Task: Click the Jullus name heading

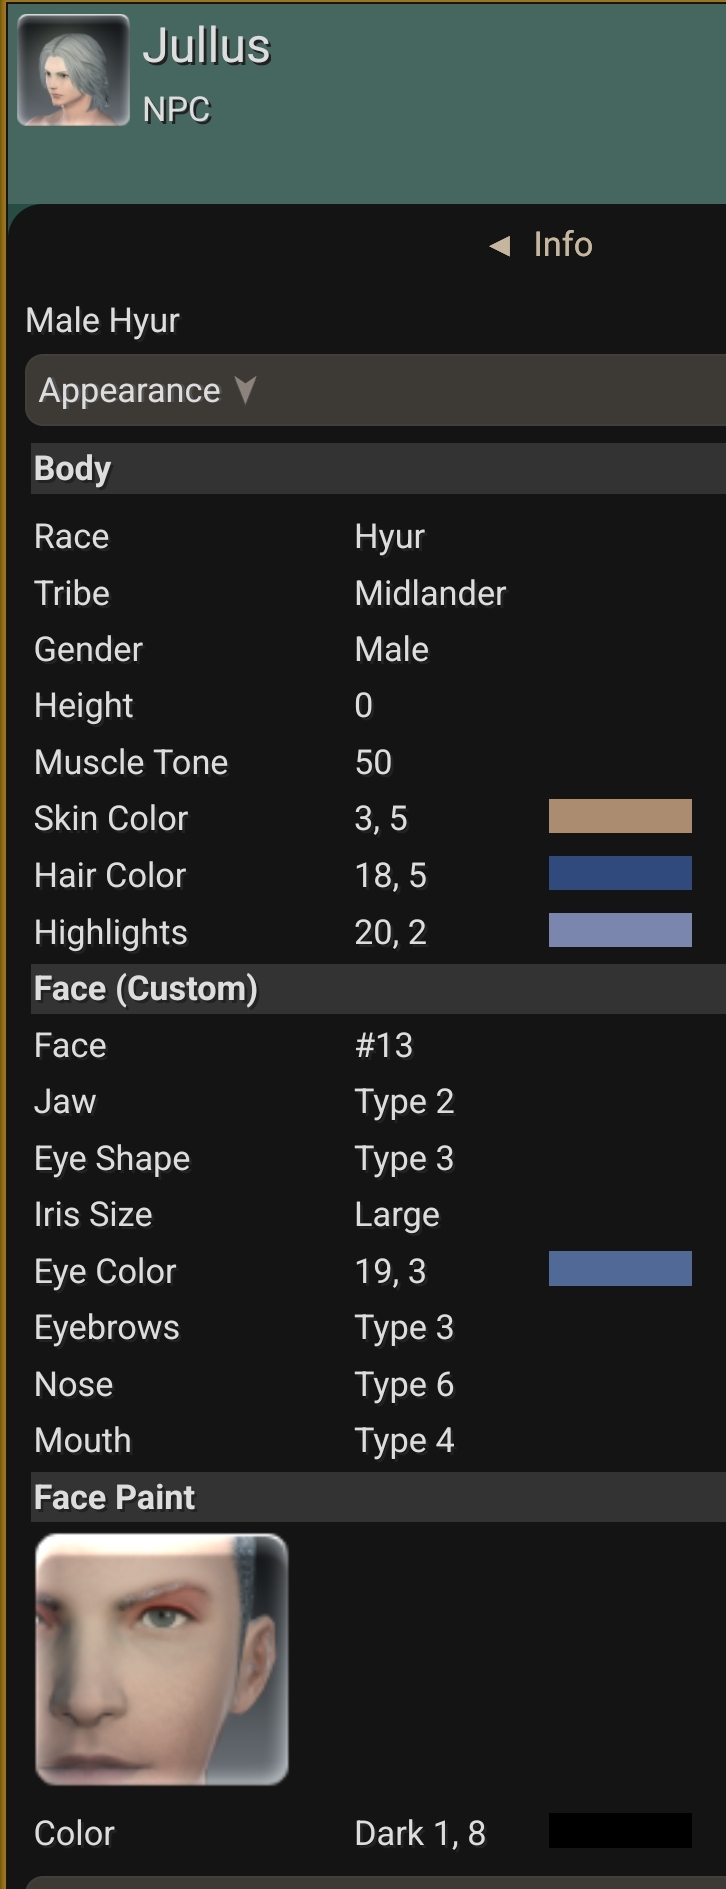Action: pos(207,46)
